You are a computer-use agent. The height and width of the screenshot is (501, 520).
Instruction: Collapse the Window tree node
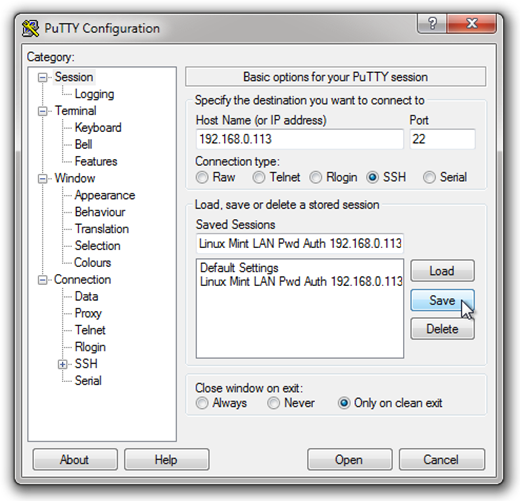(x=43, y=179)
